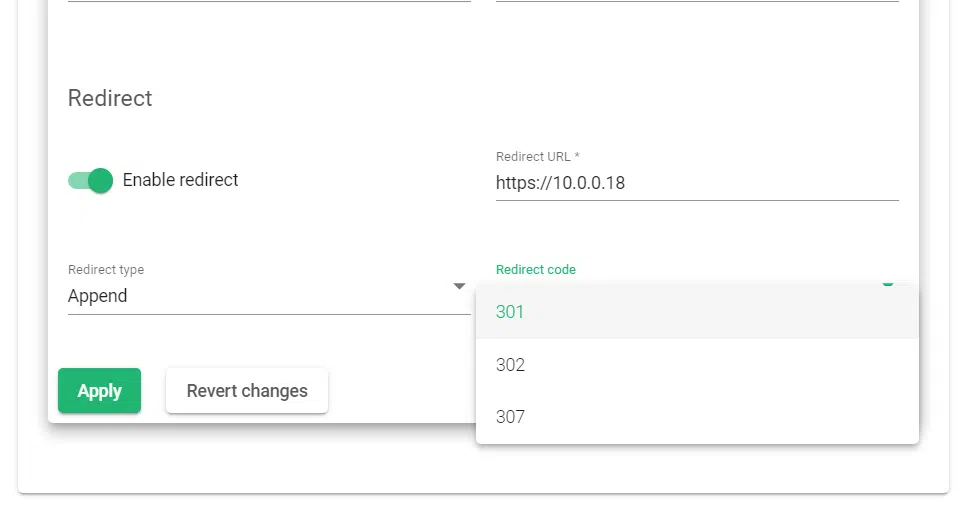This screenshot has height=512, width=968.
Task: Click the right field underline above Redirect heading
Action: (x=697, y=2)
